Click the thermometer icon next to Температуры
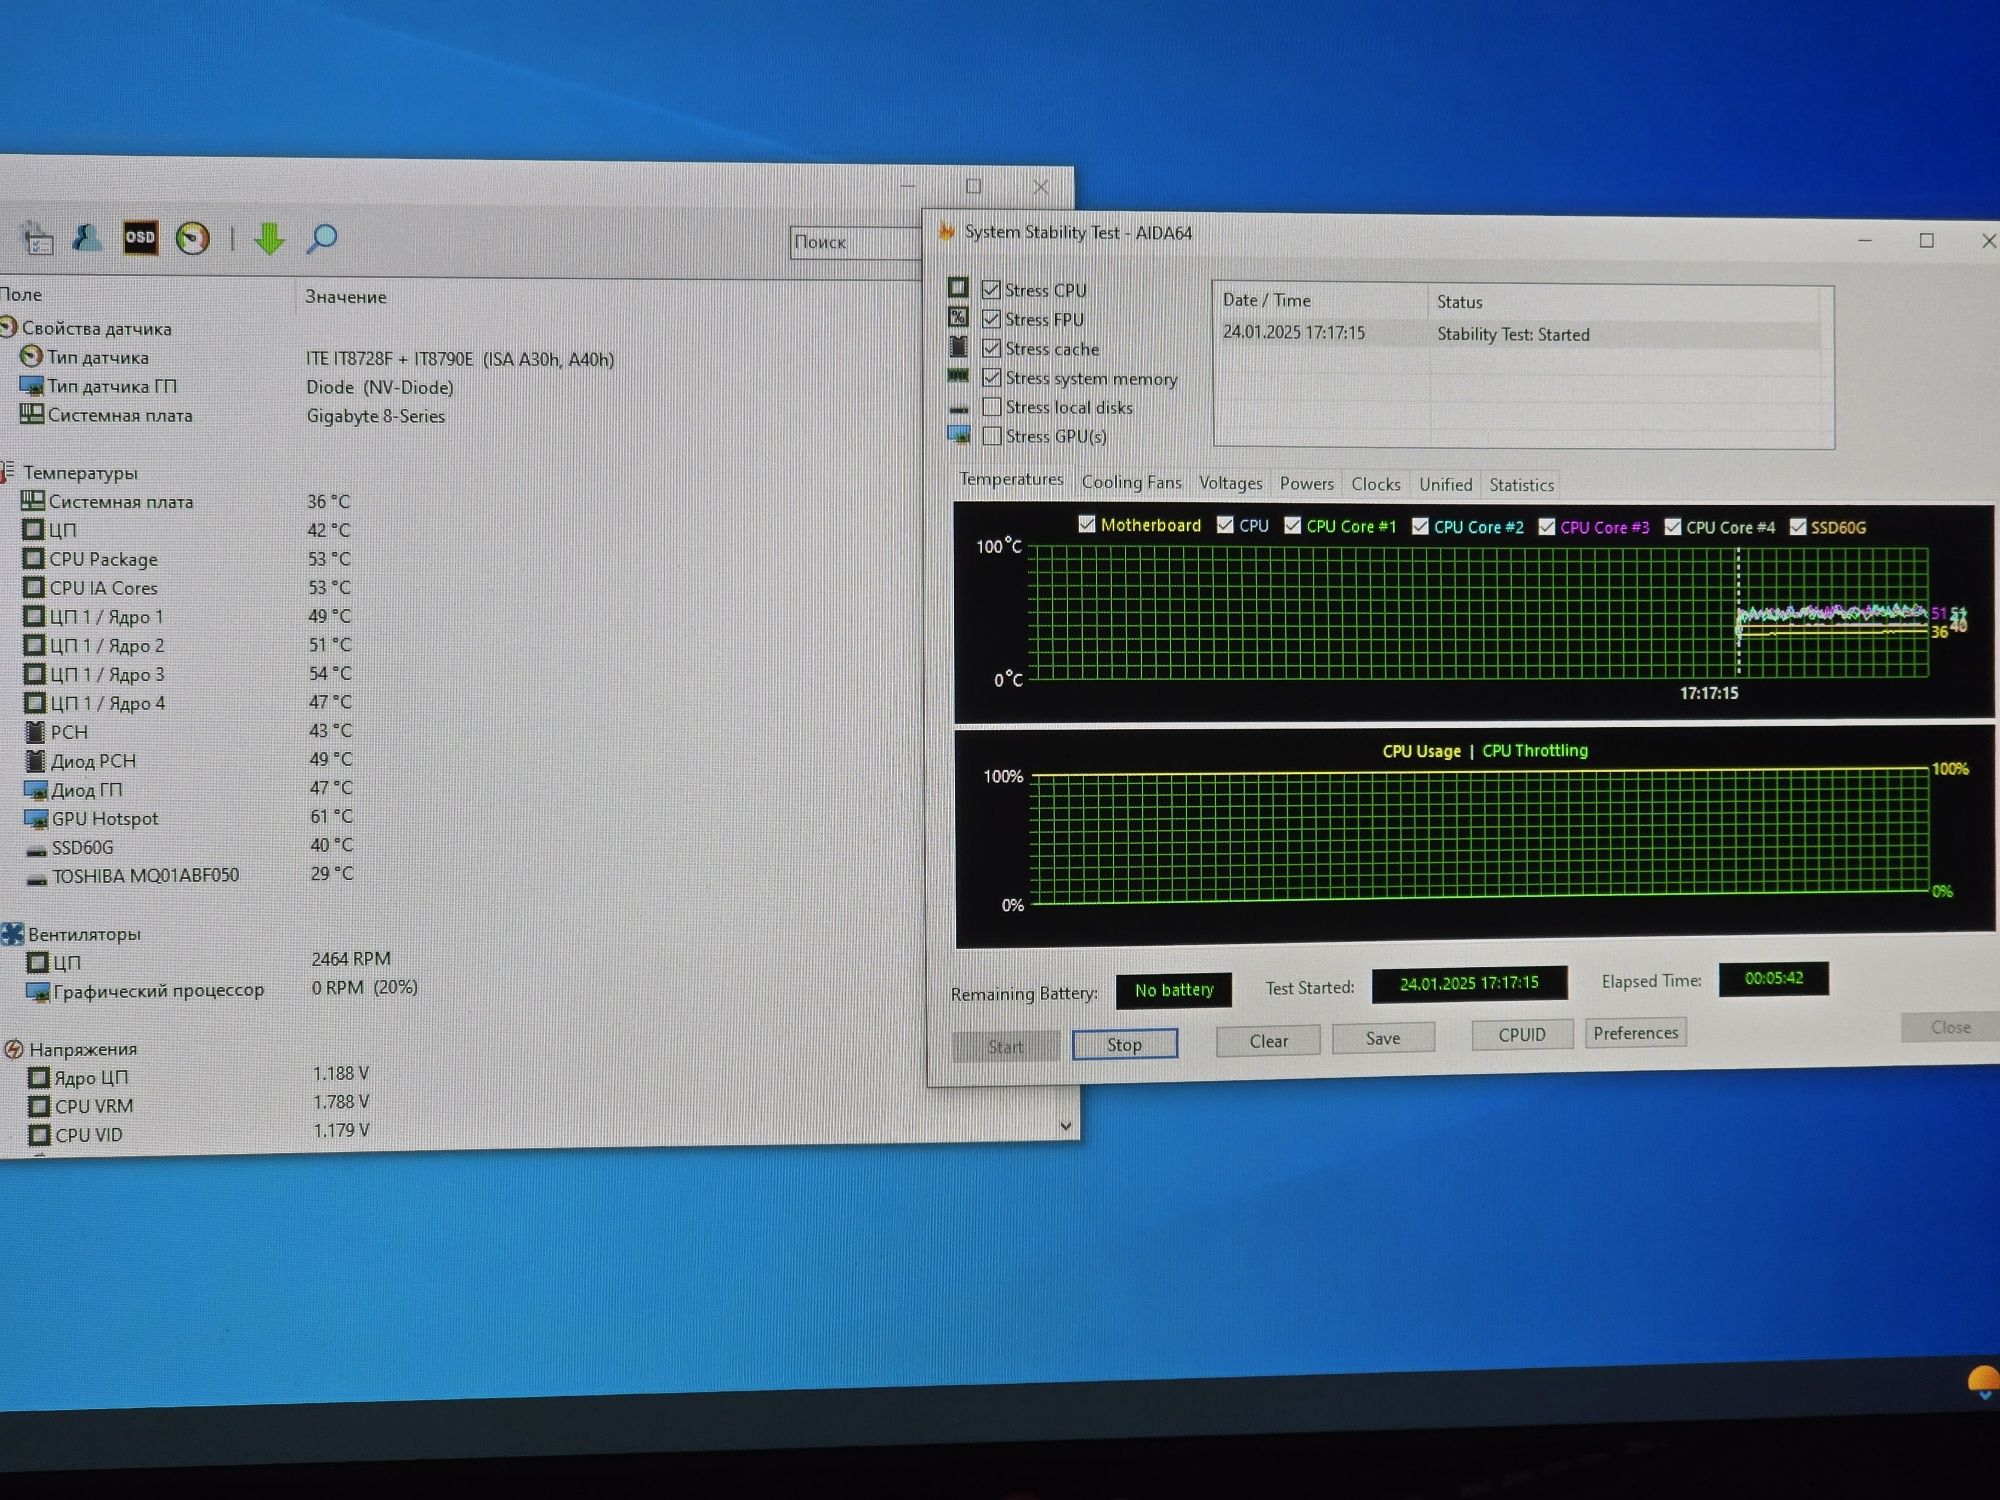The height and width of the screenshot is (1500, 2000). click(x=8, y=471)
